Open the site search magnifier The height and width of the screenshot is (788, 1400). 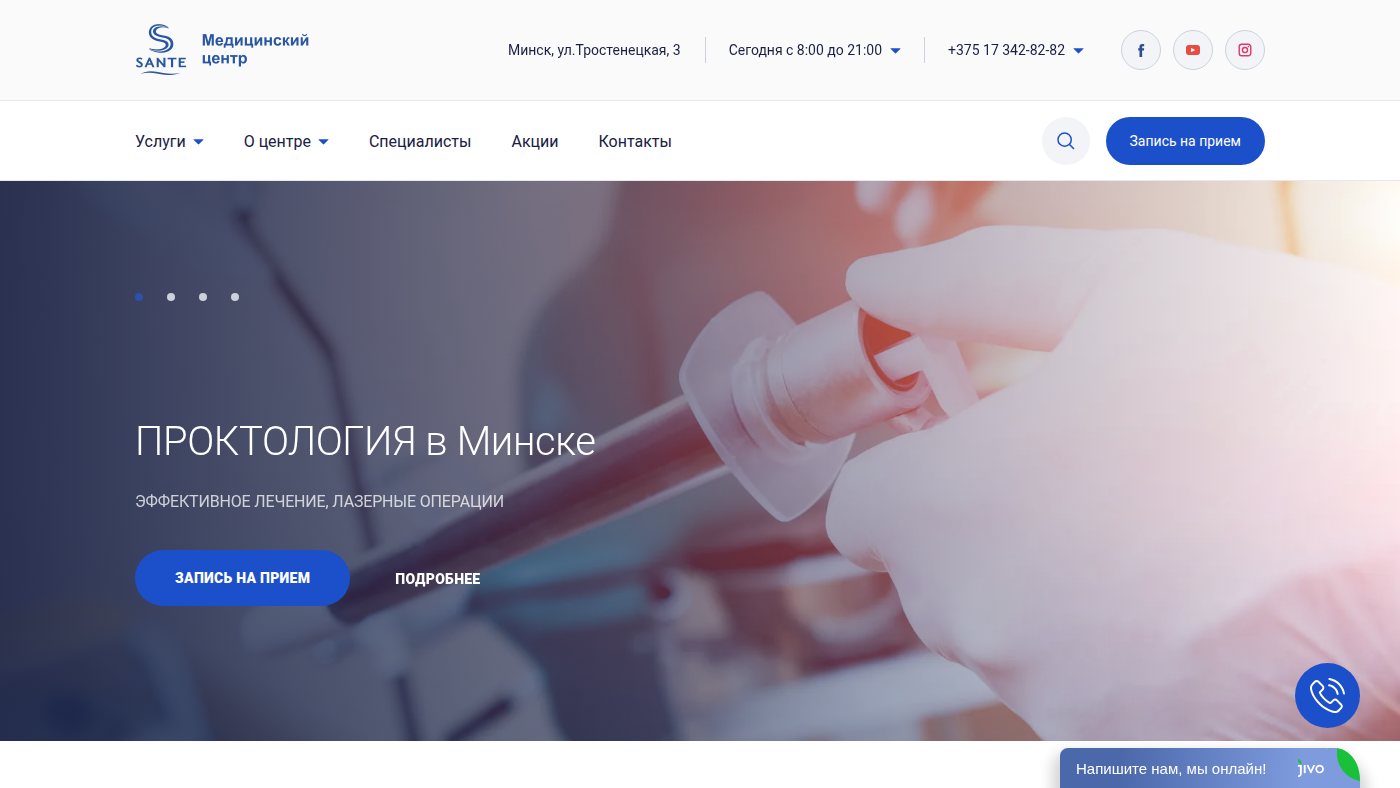1066,141
